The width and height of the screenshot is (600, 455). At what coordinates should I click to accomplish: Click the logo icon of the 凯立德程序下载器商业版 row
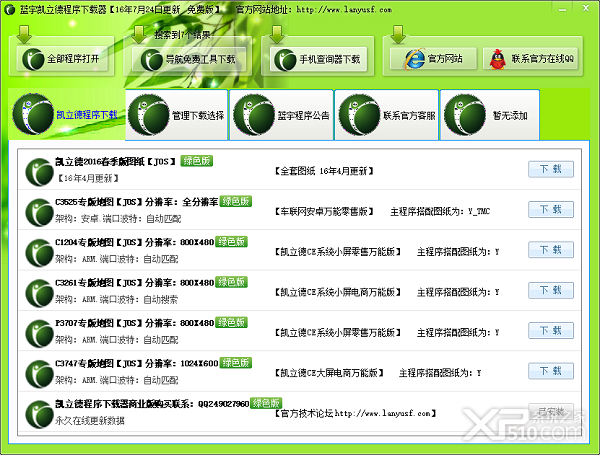(x=39, y=414)
